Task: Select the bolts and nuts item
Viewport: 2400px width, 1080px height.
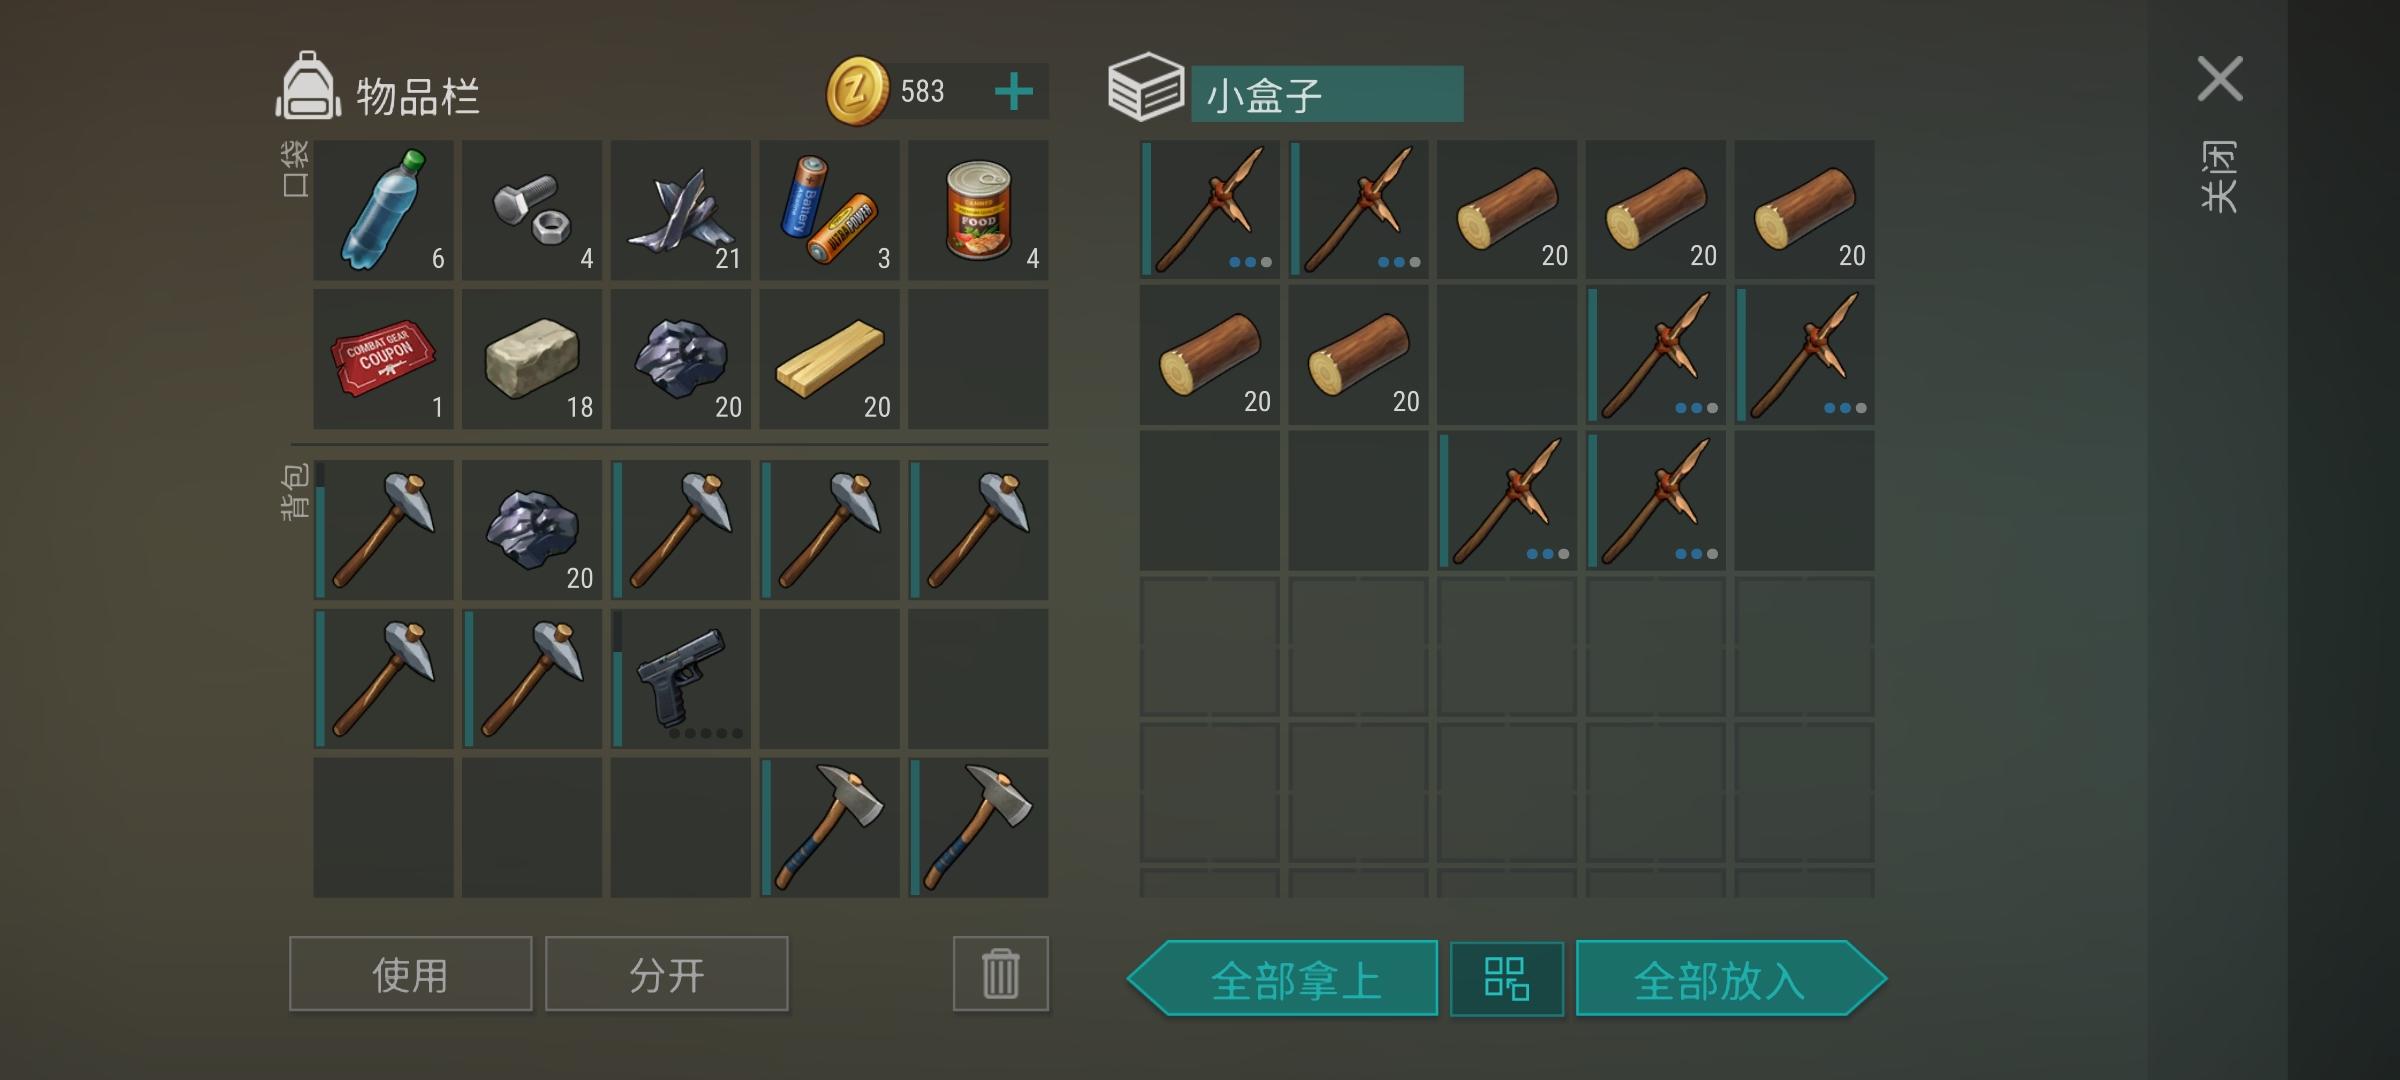Action: (532, 210)
